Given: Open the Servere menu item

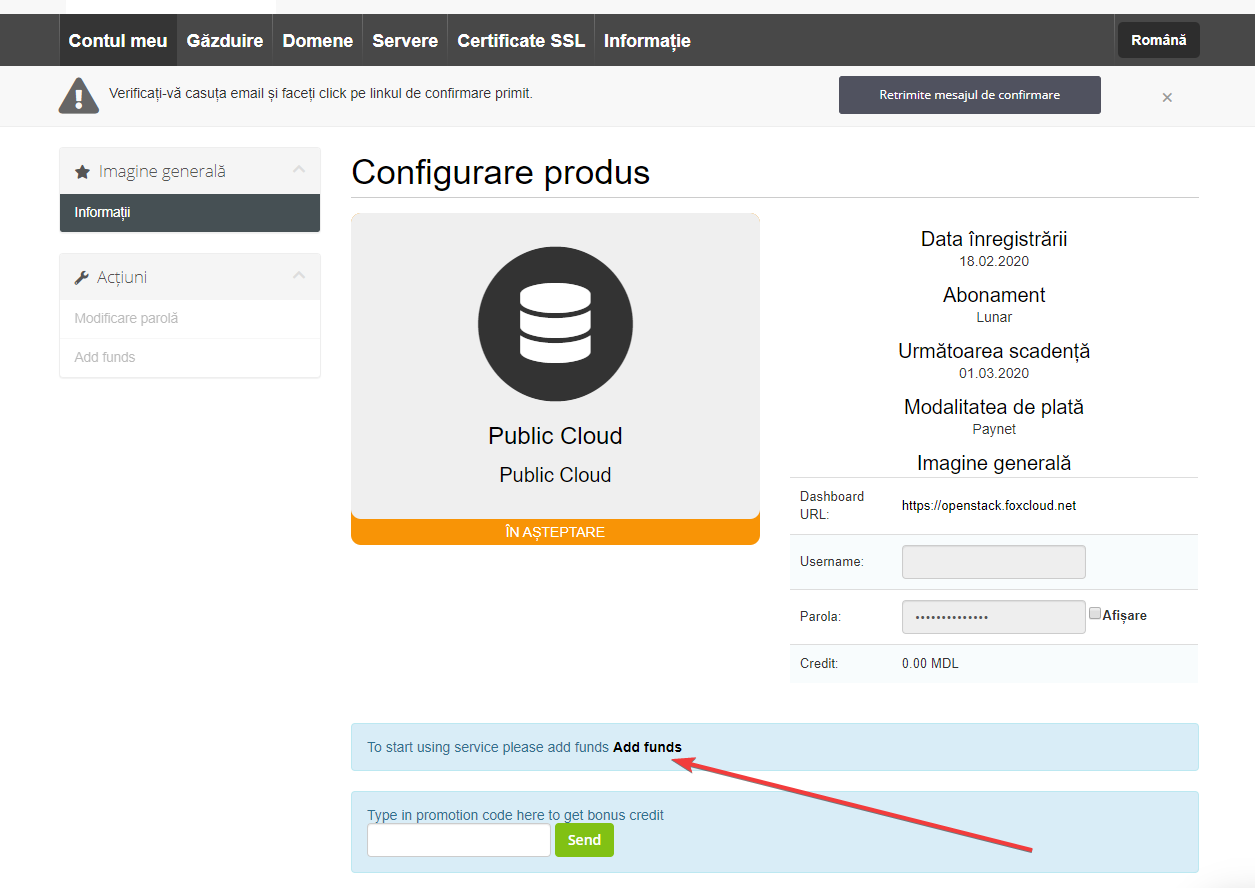Looking at the screenshot, I should point(405,41).
